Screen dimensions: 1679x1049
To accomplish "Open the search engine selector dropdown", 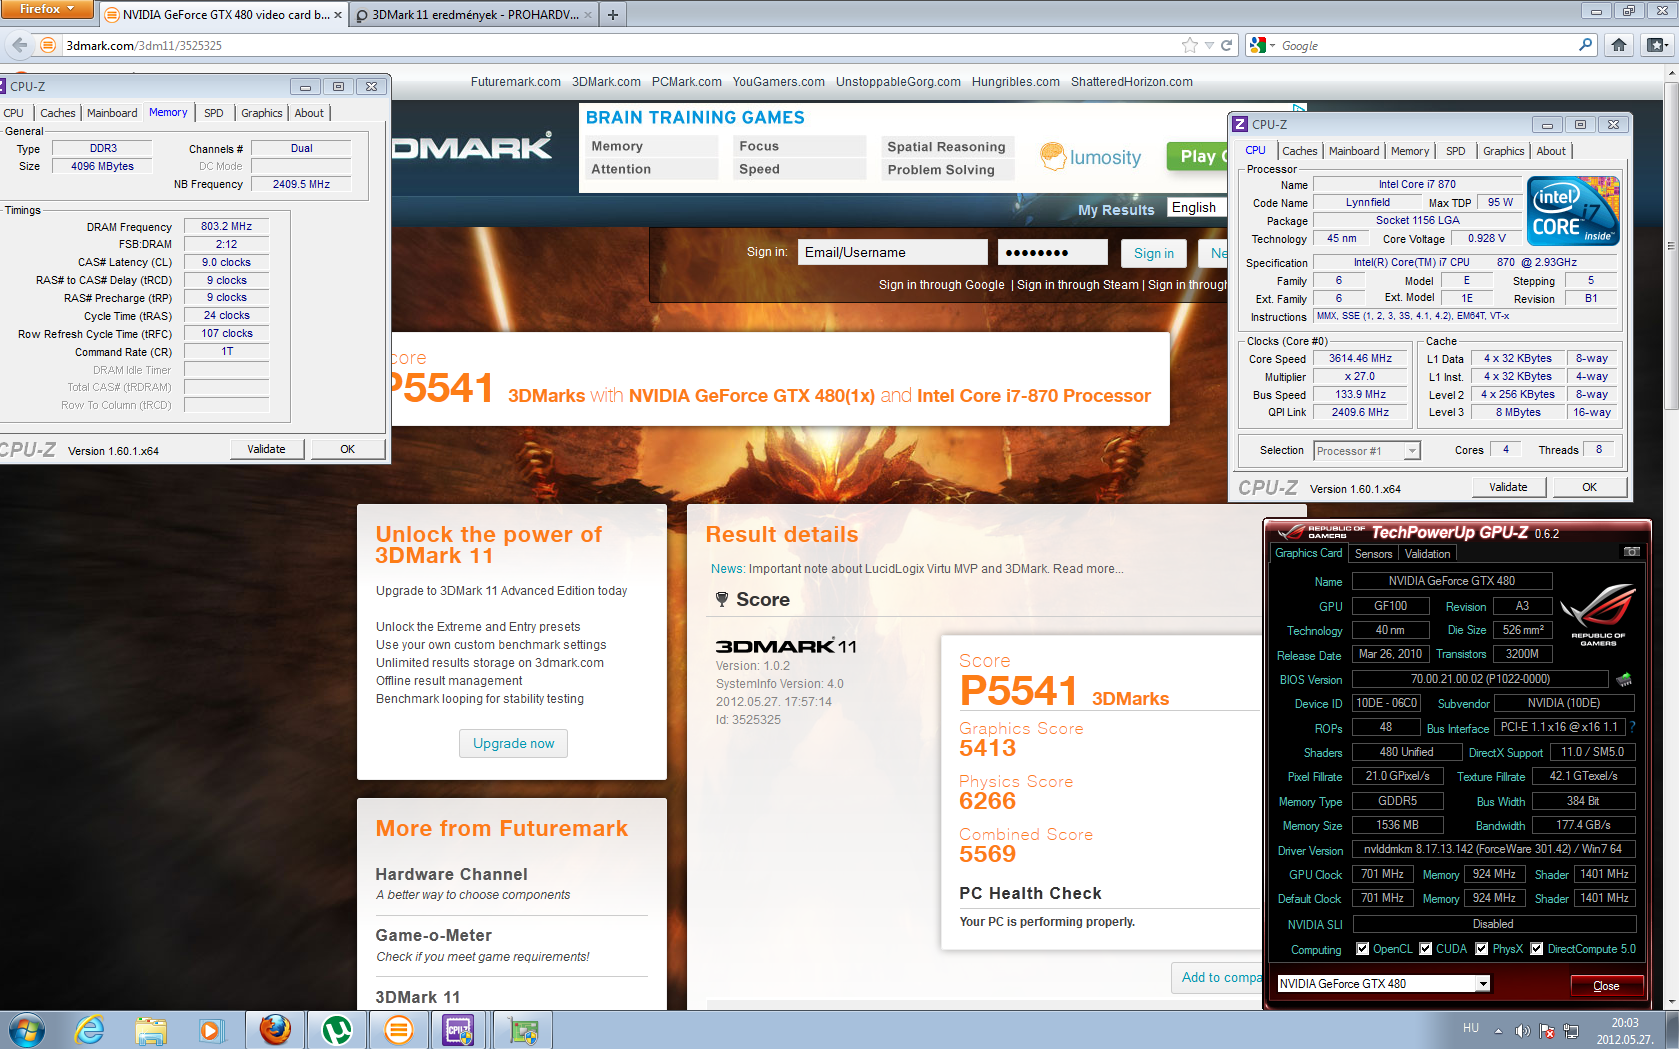I will (1264, 45).
